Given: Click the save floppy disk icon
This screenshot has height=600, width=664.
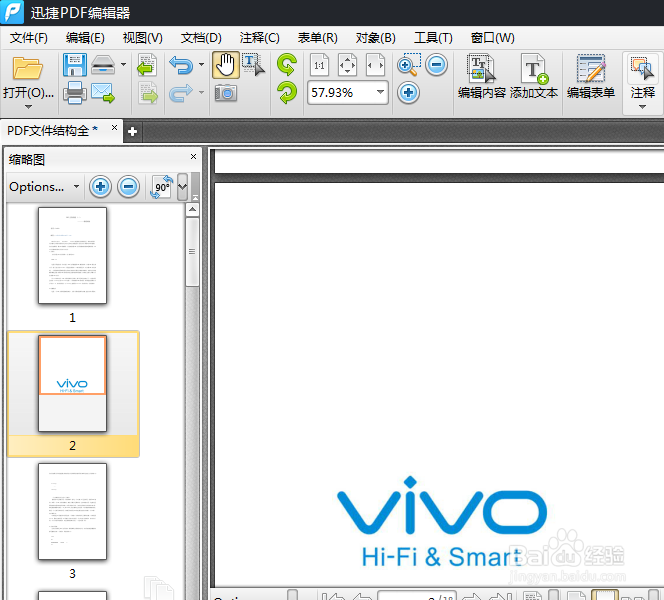Looking at the screenshot, I should 75,65.
